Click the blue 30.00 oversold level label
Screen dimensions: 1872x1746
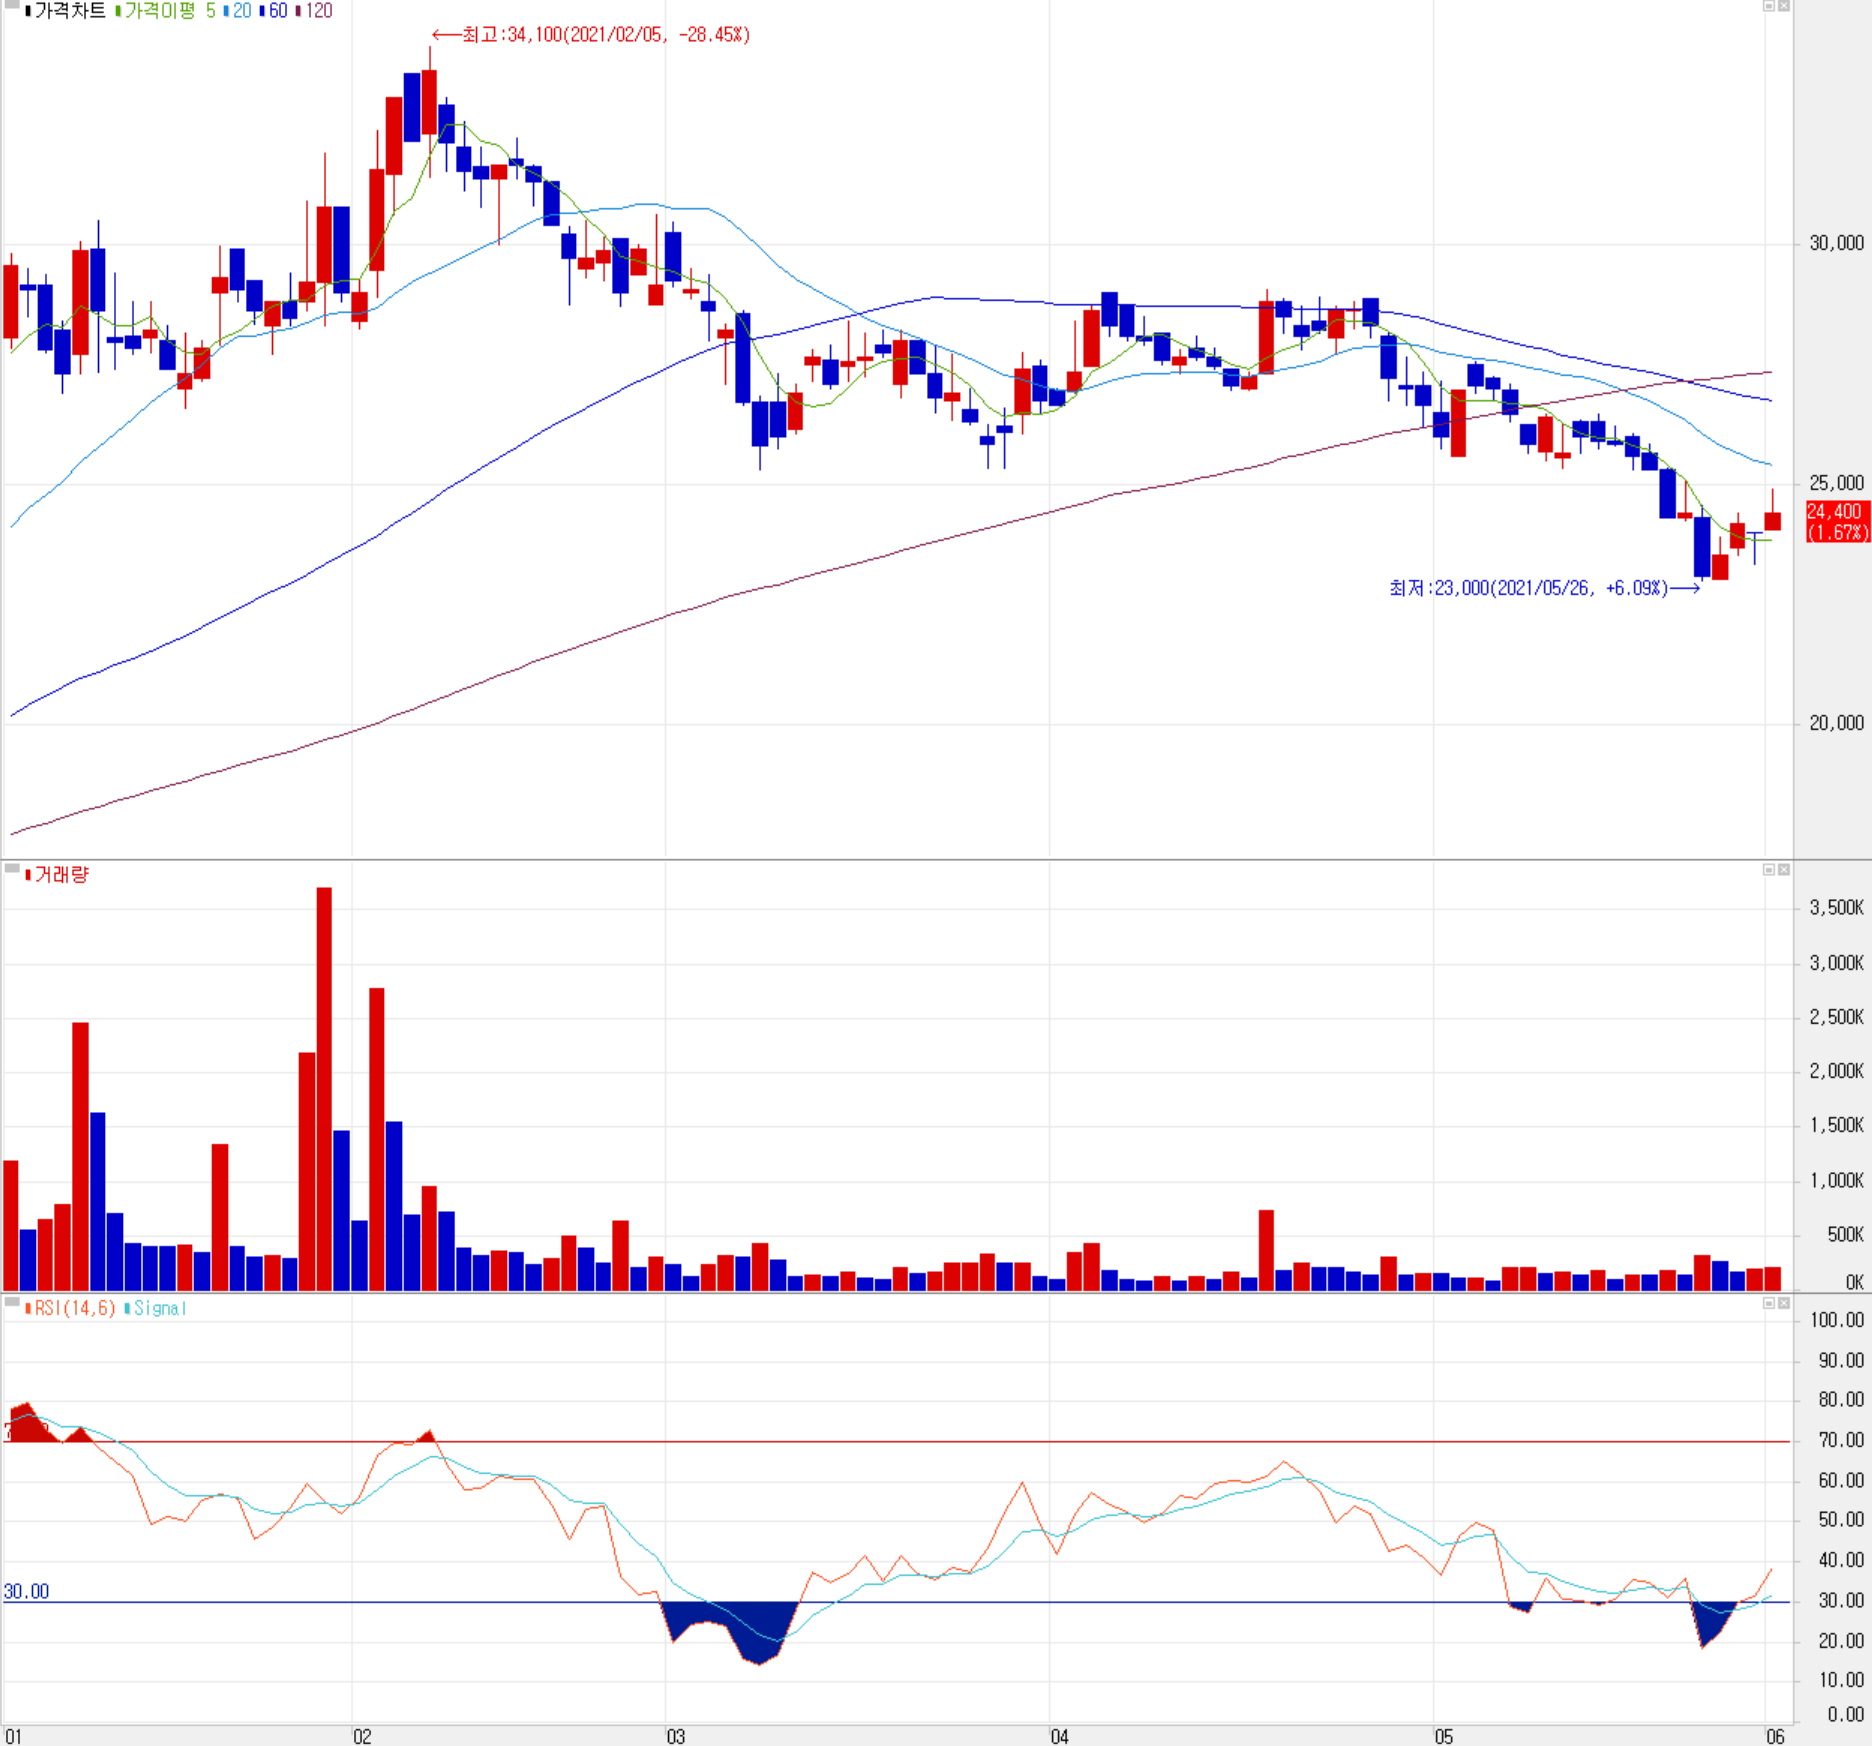pyautogui.click(x=26, y=1591)
